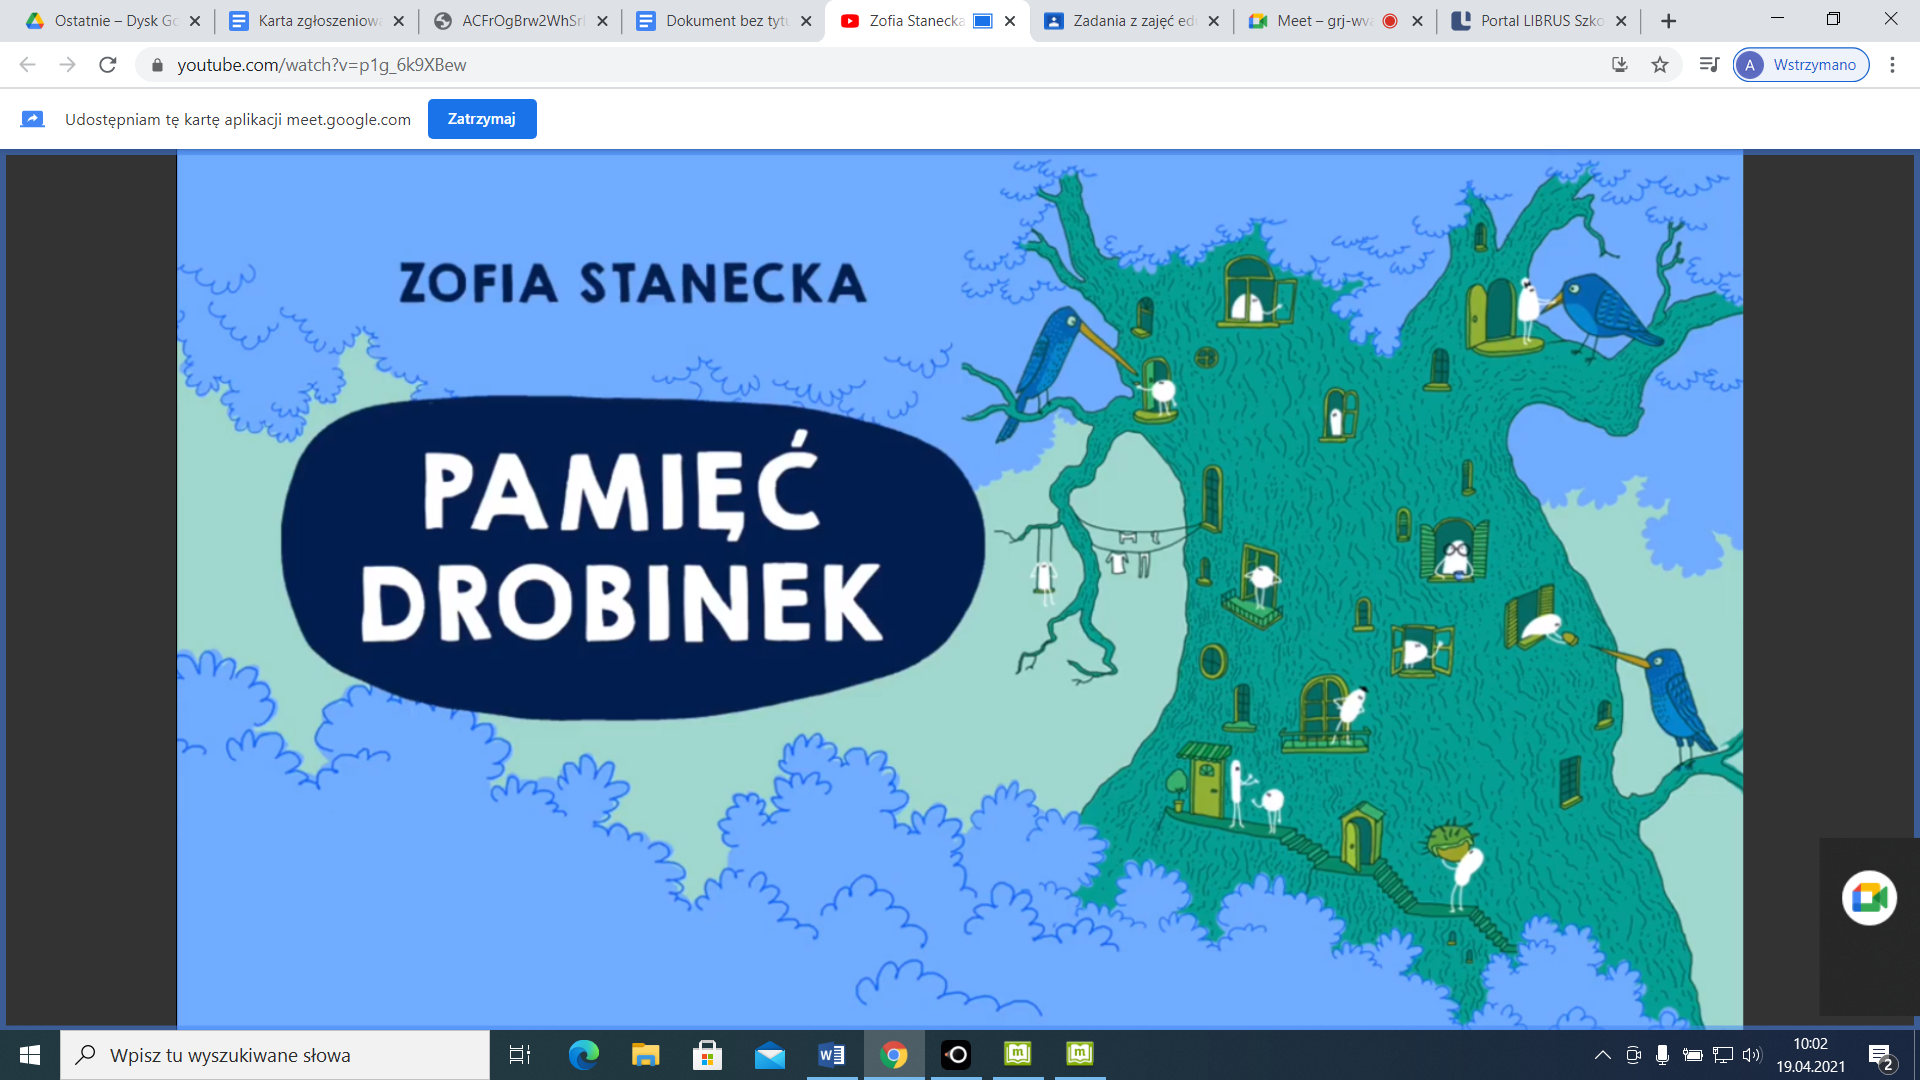Show hidden system tray icons
Viewport: 1920px width, 1080px height.
coord(1602,1055)
